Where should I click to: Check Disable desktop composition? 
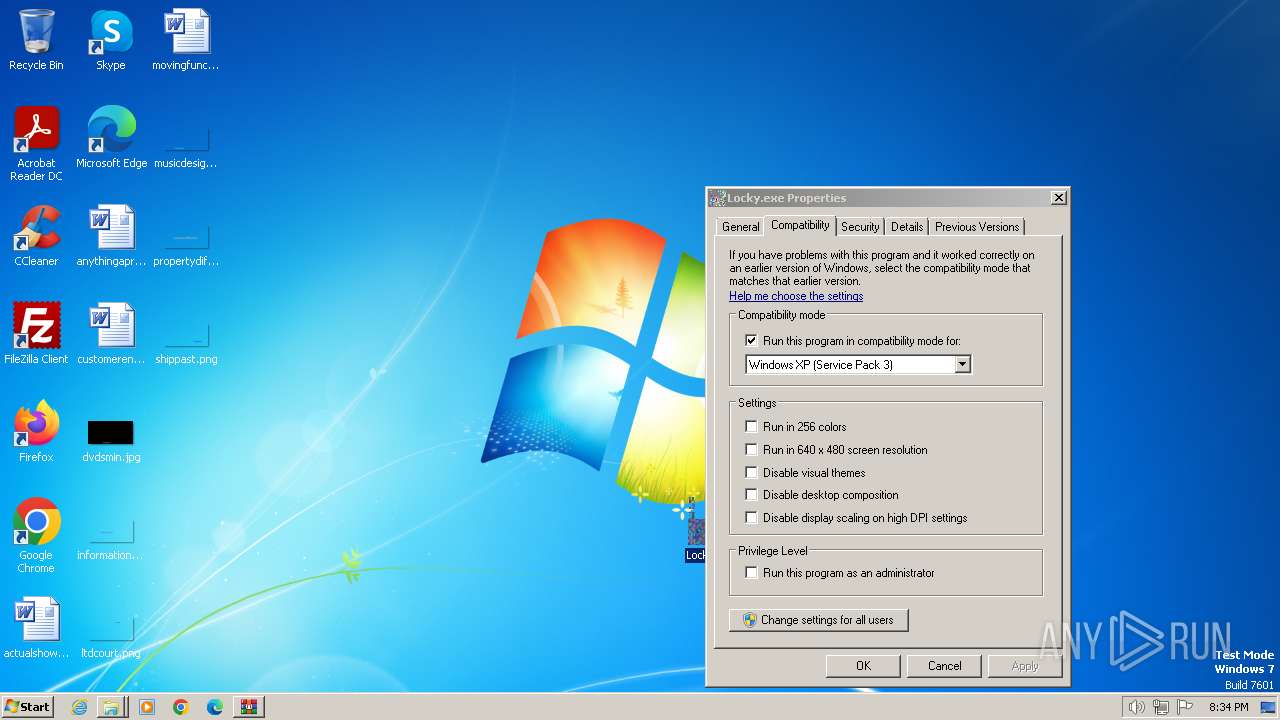click(752, 495)
